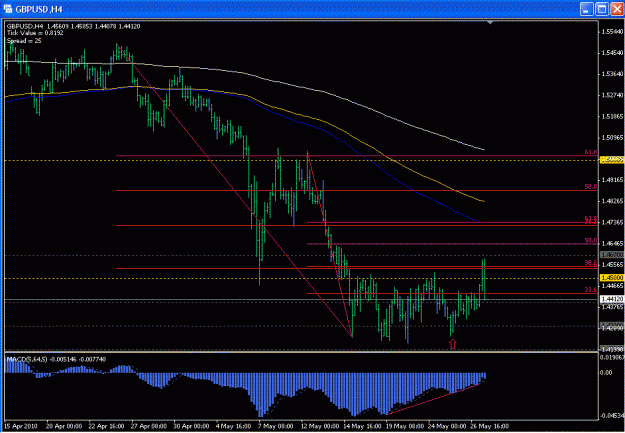Minimize the GBPUSD,H4 chart window
This screenshot has width=625, height=433.
(x=587, y=9)
